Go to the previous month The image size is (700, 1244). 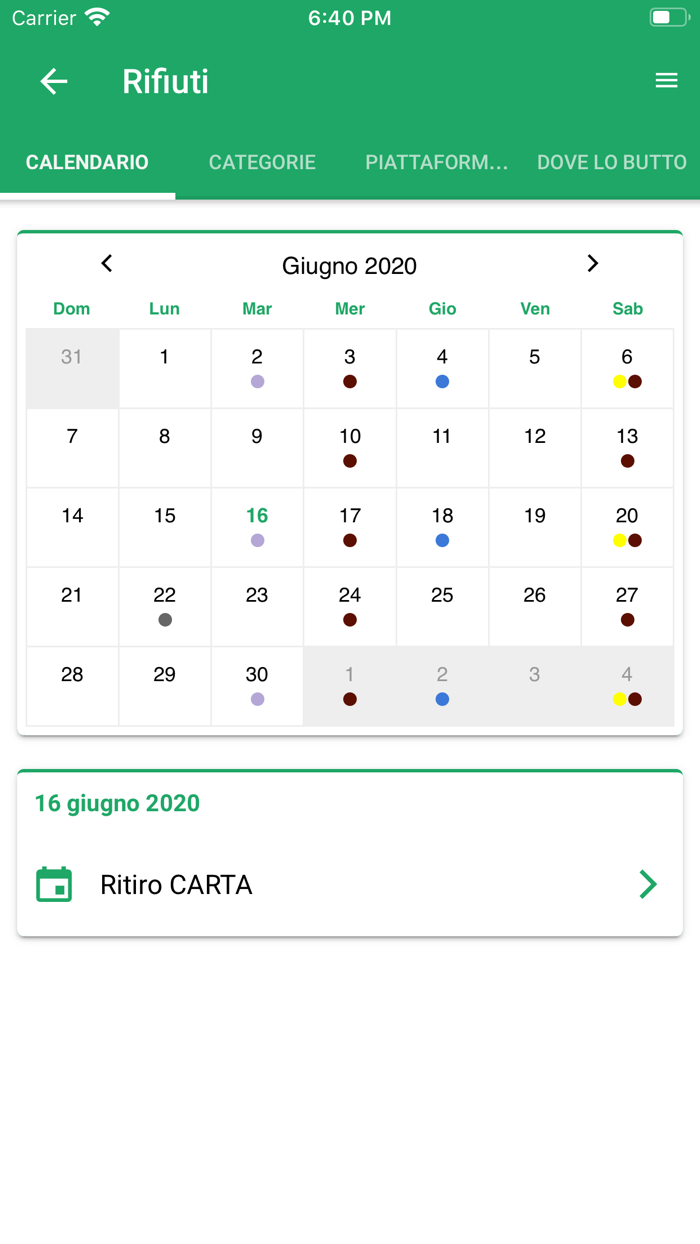[x=106, y=264]
